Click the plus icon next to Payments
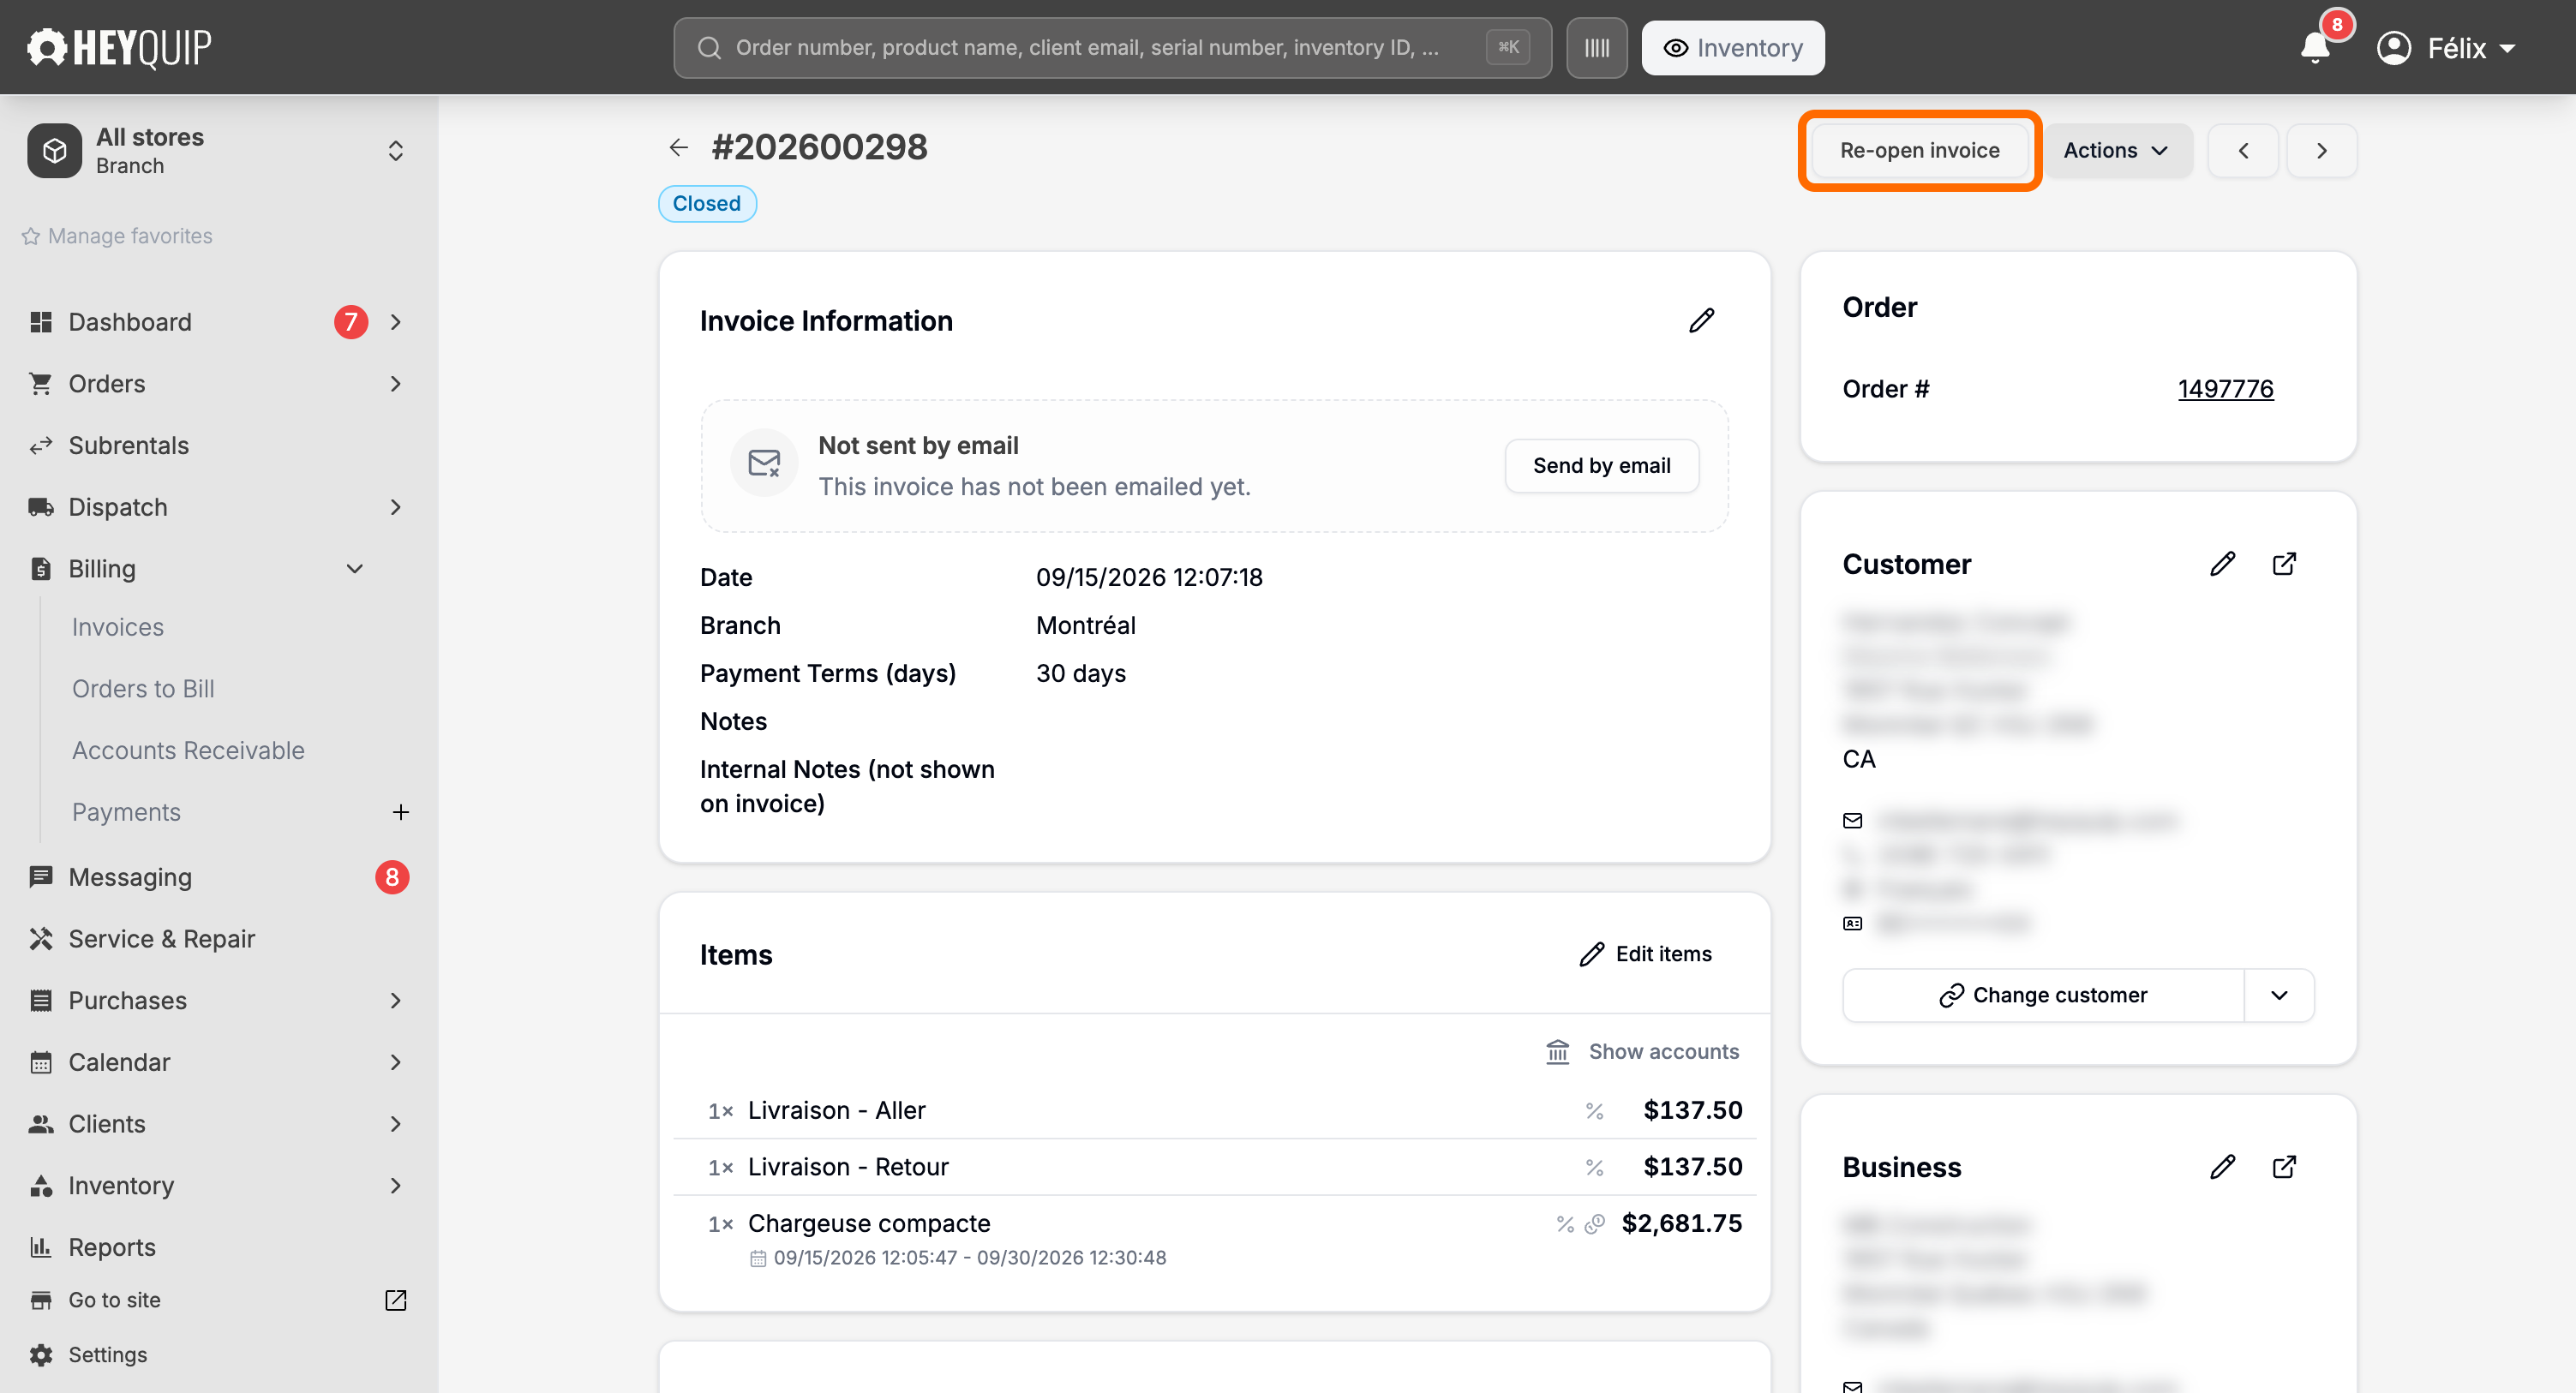 pyautogui.click(x=400, y=812)
